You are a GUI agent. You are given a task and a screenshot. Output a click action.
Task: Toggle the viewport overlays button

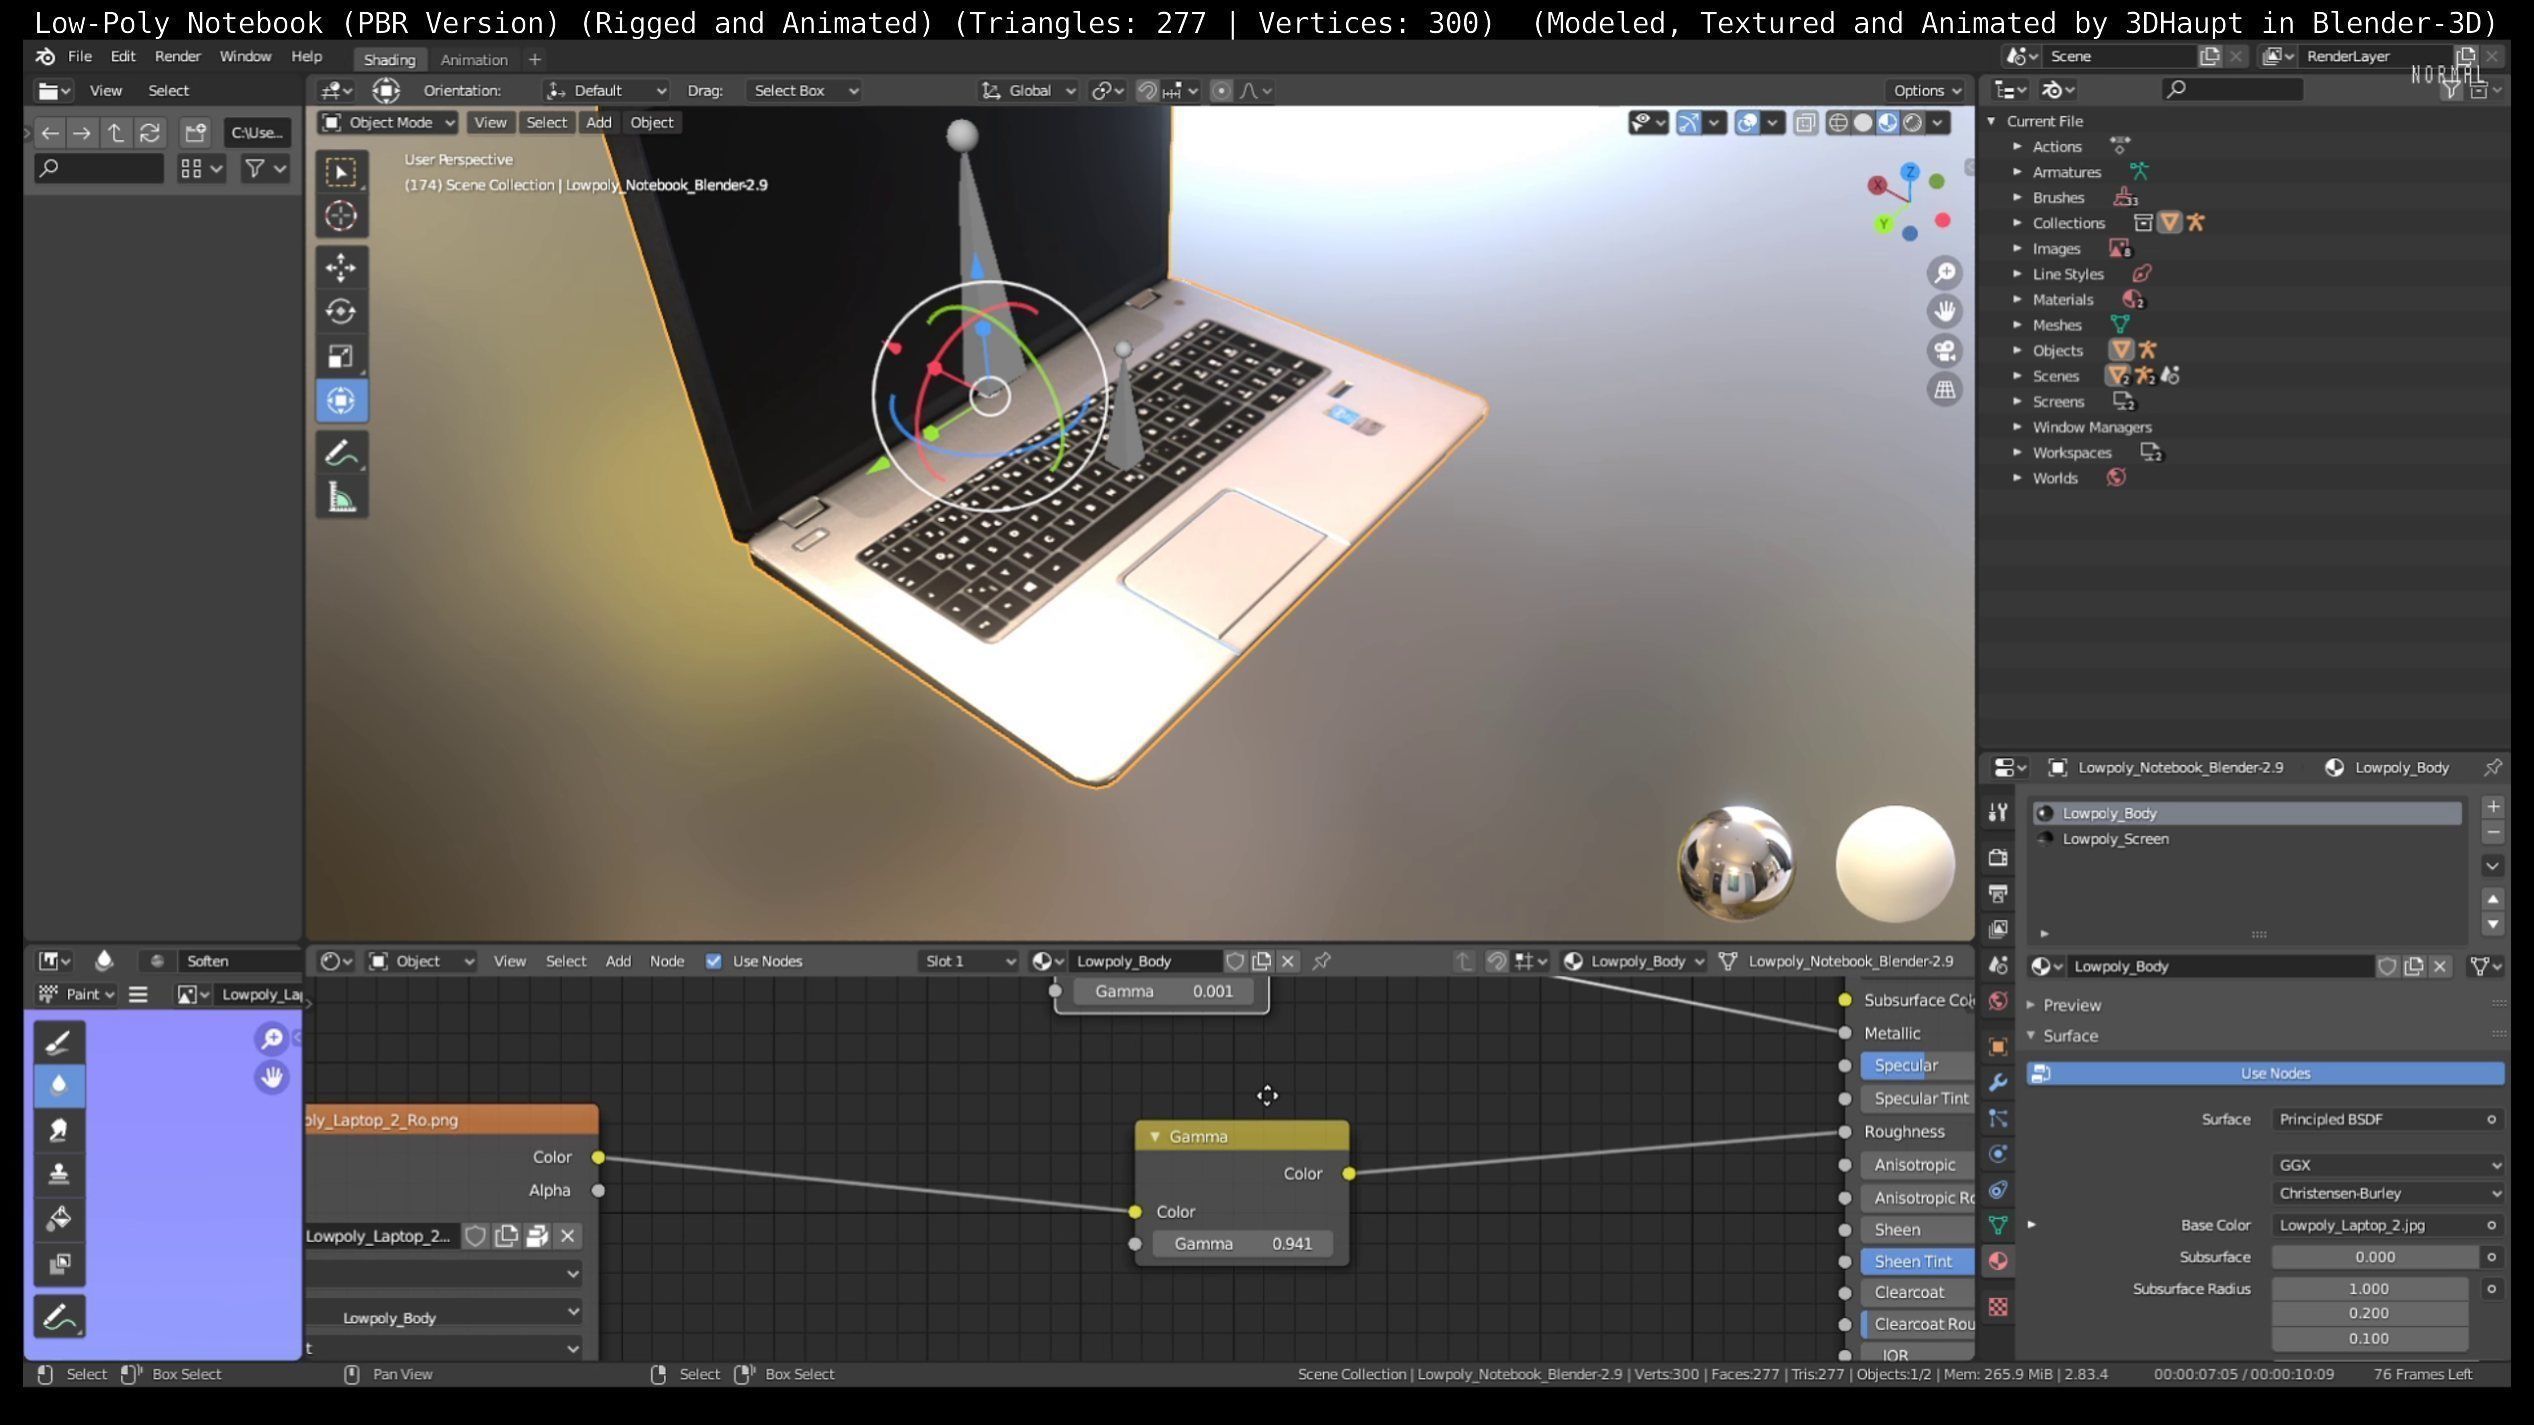[1747, 122]
